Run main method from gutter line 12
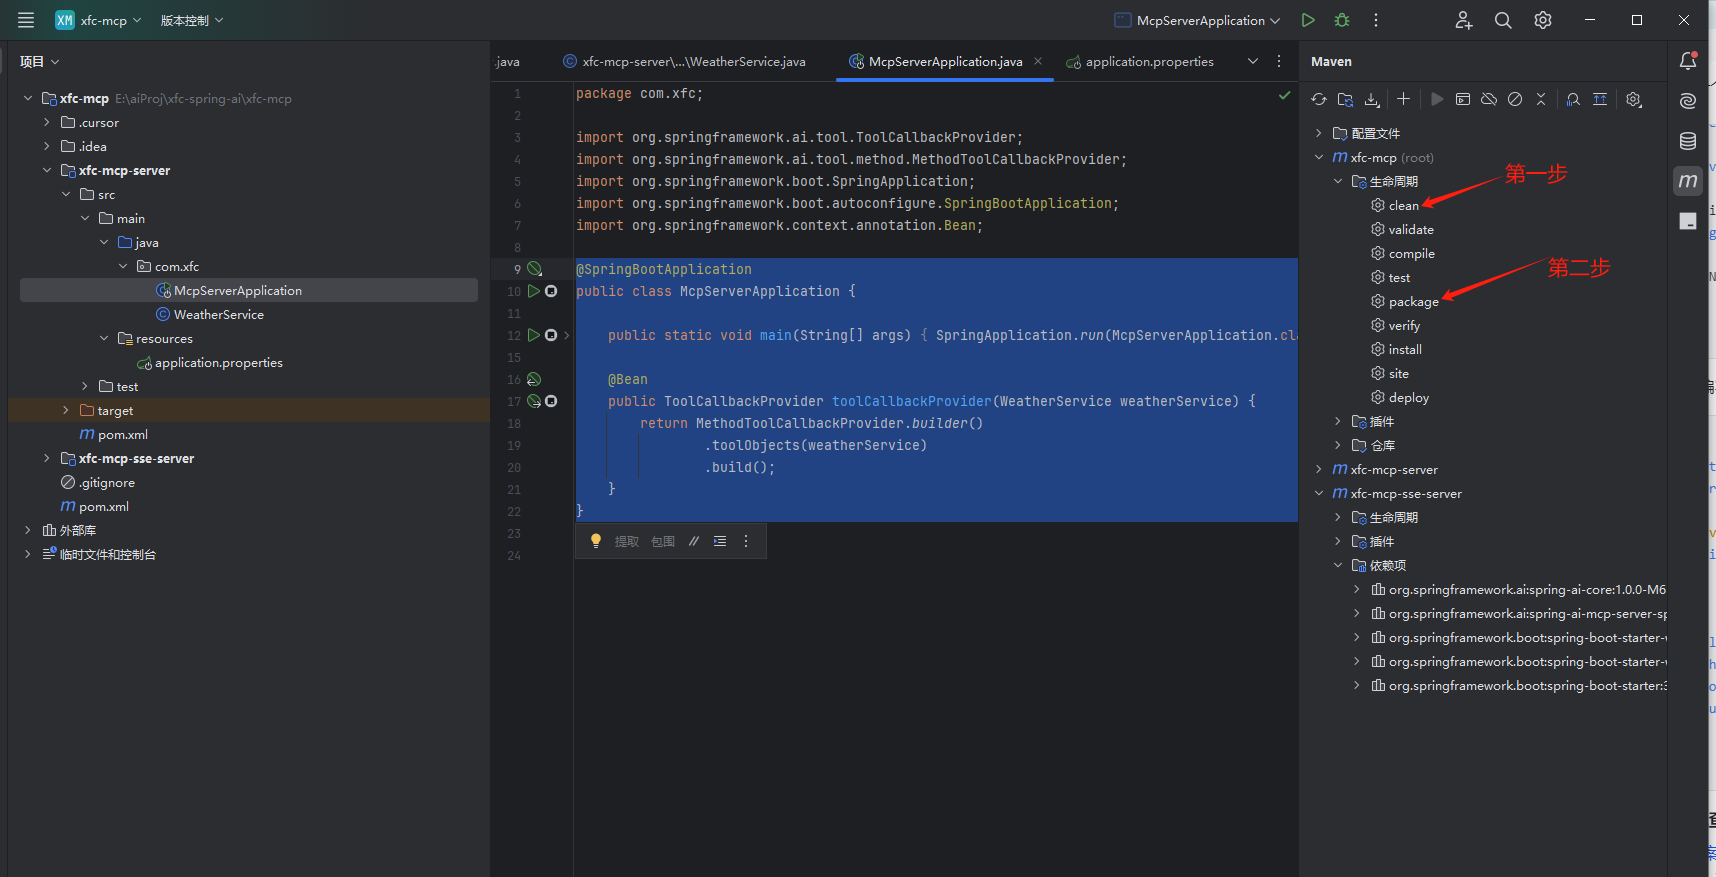The image size is (1716, 877). pyautogui.click(x=534, y=335)
